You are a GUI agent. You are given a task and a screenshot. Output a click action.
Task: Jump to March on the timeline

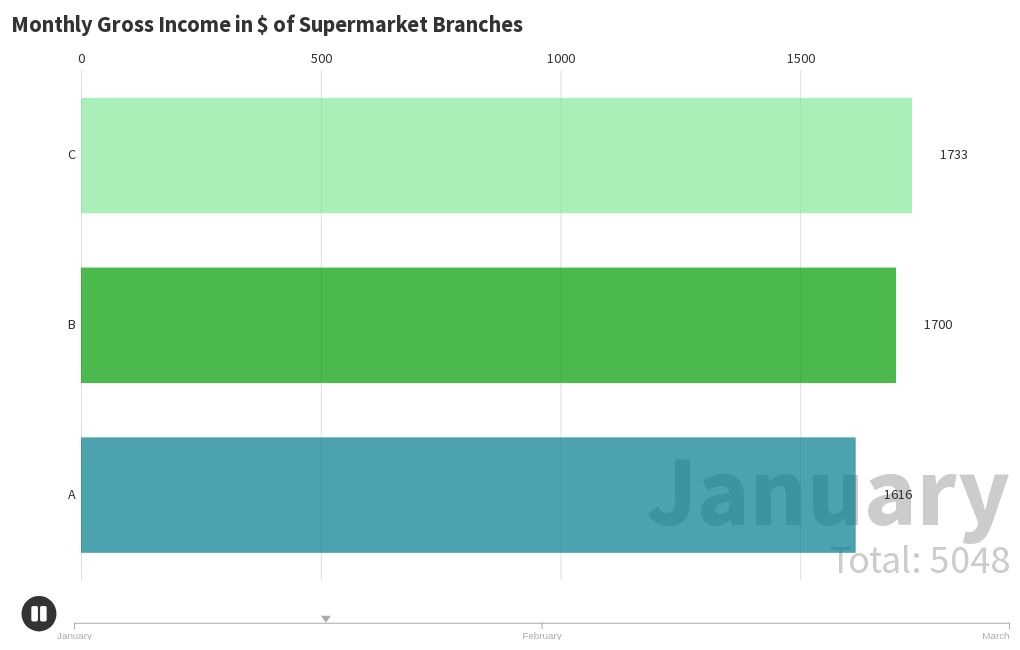[995, 635]
